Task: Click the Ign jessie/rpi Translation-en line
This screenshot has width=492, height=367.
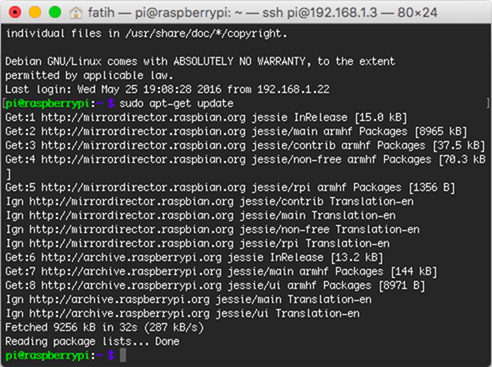Action: pos(198,244)
